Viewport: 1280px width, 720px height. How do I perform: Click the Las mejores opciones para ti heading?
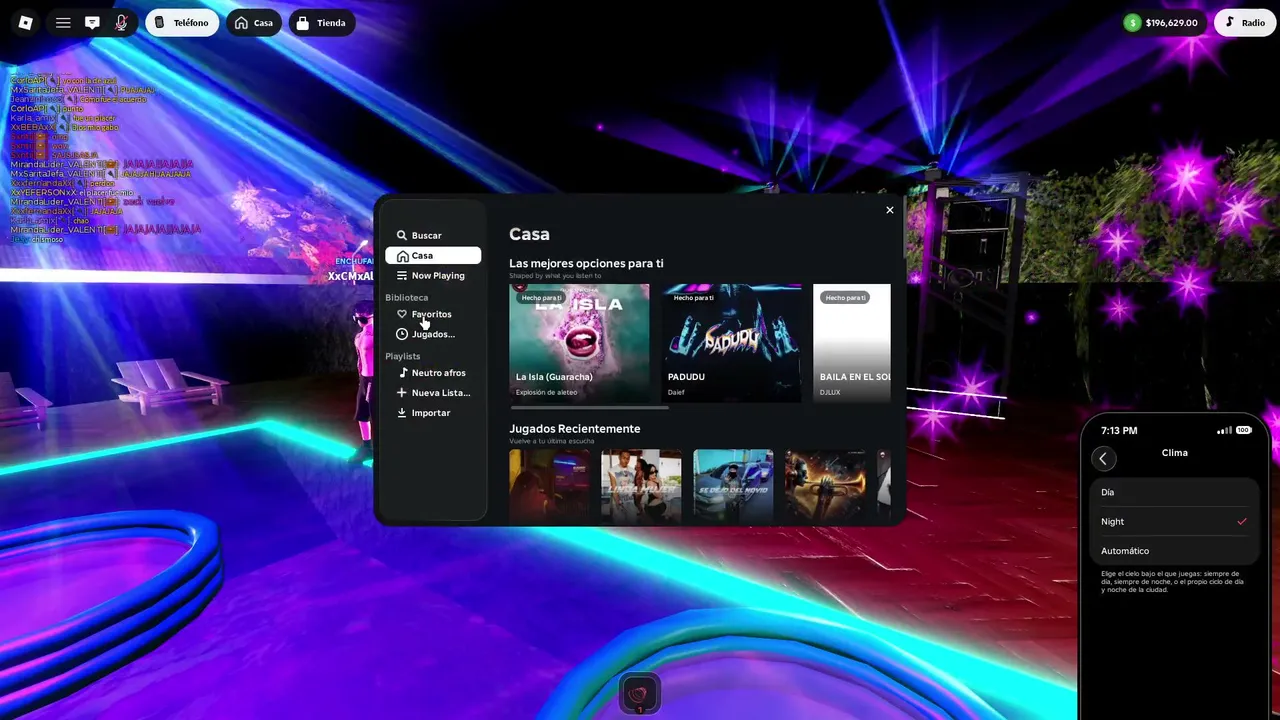(x=586, y=264)
